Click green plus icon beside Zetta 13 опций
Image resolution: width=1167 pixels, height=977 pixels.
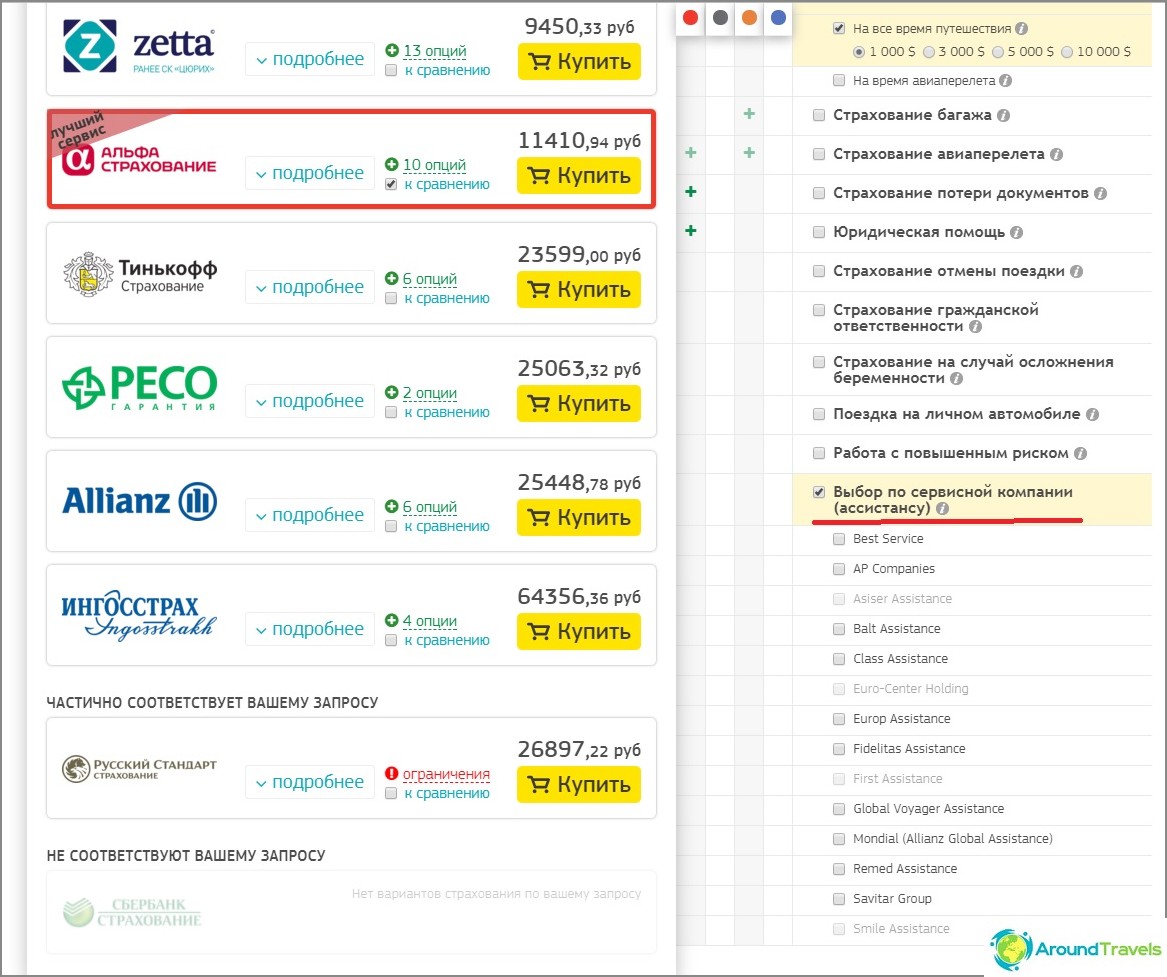coord(391,51)
